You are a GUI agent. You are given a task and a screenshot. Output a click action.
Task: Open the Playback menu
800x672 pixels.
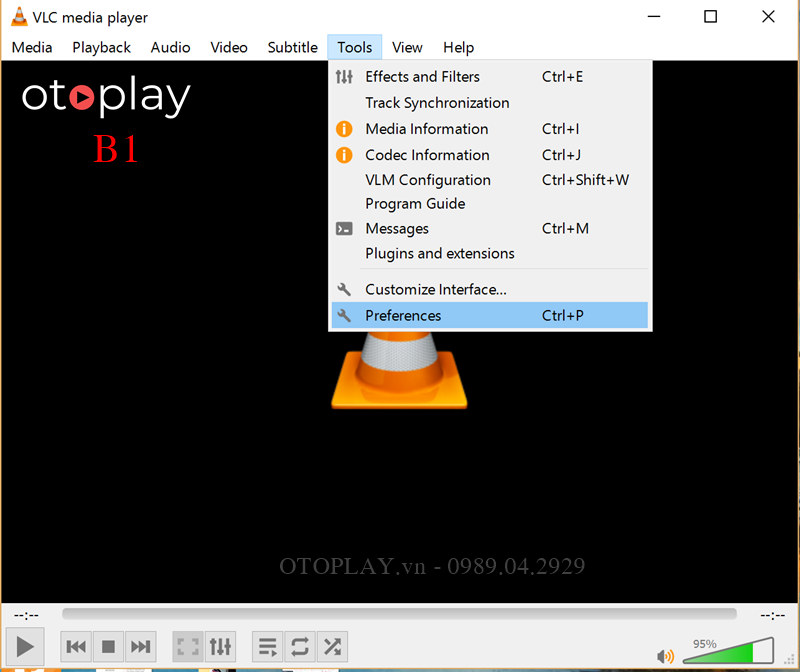point(102,47)
